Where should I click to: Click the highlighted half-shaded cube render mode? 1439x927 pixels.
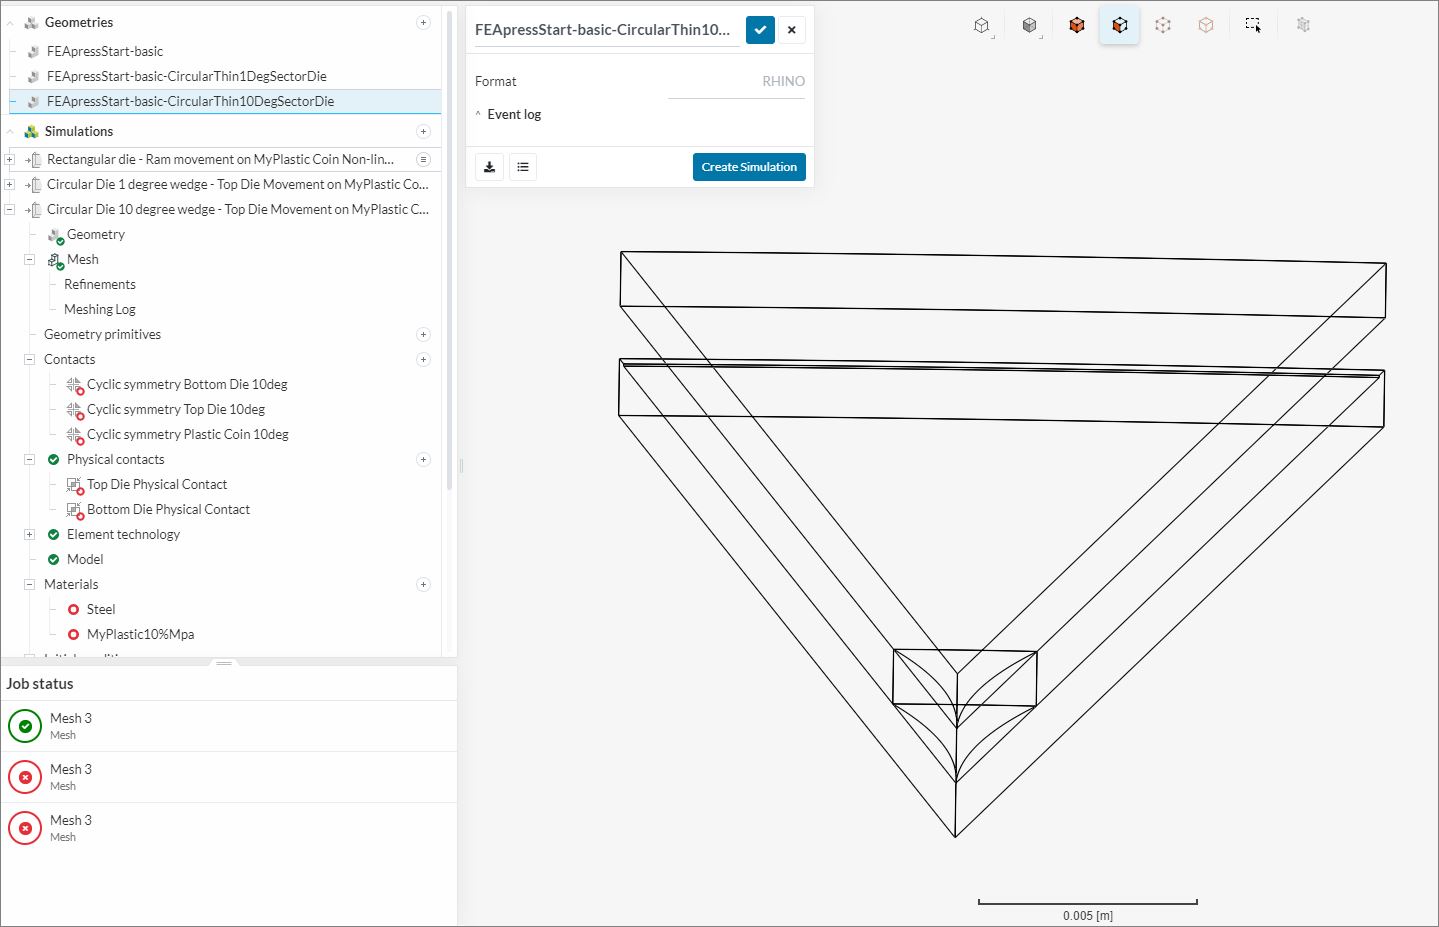tap(1119, 25)
